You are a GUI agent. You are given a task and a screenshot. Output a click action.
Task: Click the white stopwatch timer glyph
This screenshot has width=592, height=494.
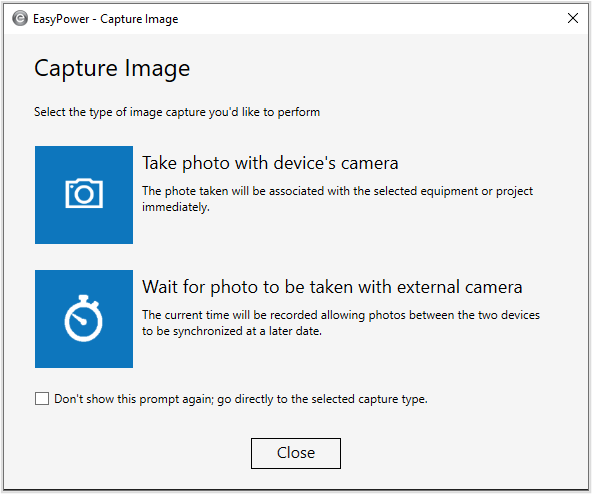coord(83,318)
